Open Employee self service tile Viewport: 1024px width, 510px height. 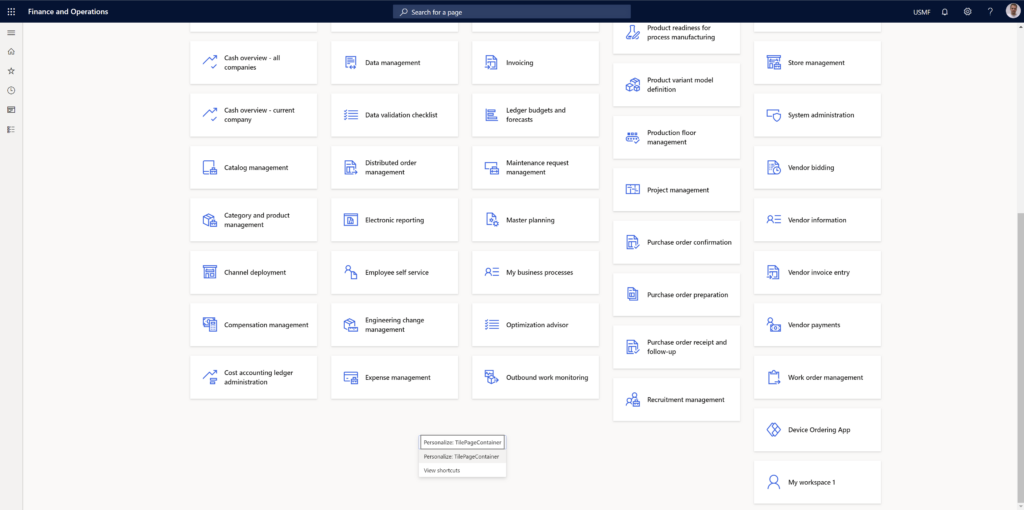[x=394, y=272]
